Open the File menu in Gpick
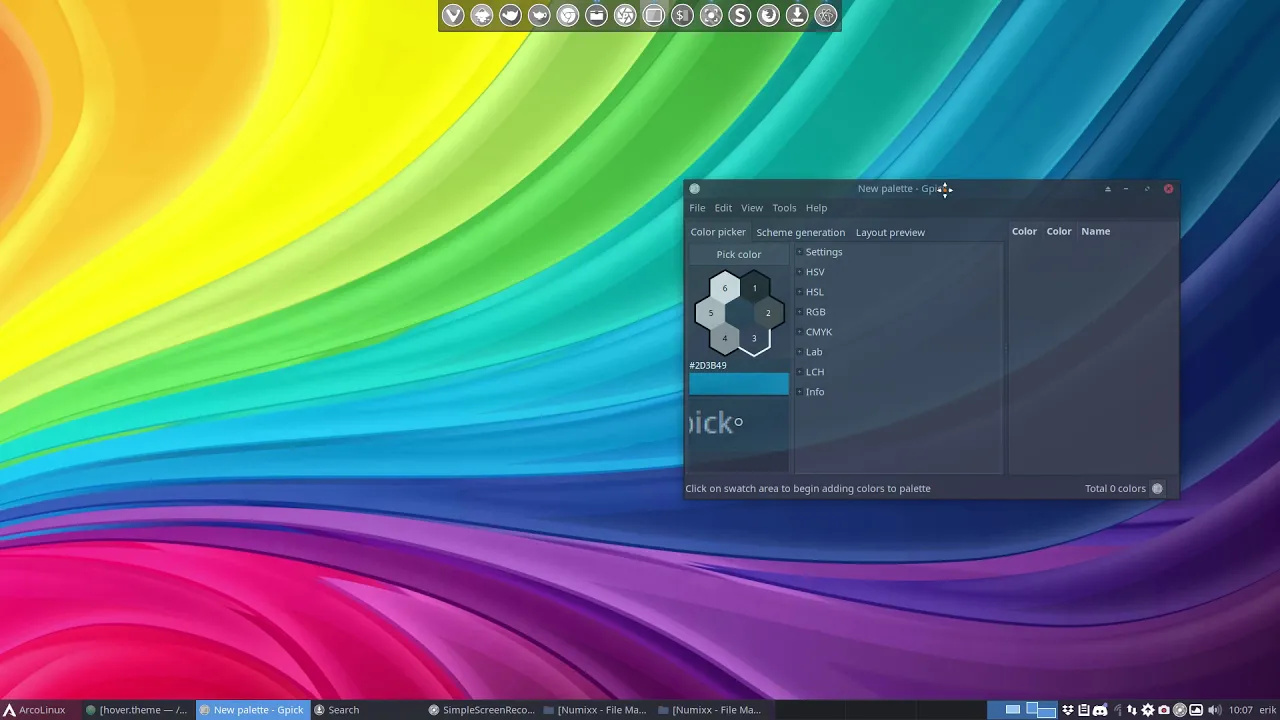 (x=697, y=208)
